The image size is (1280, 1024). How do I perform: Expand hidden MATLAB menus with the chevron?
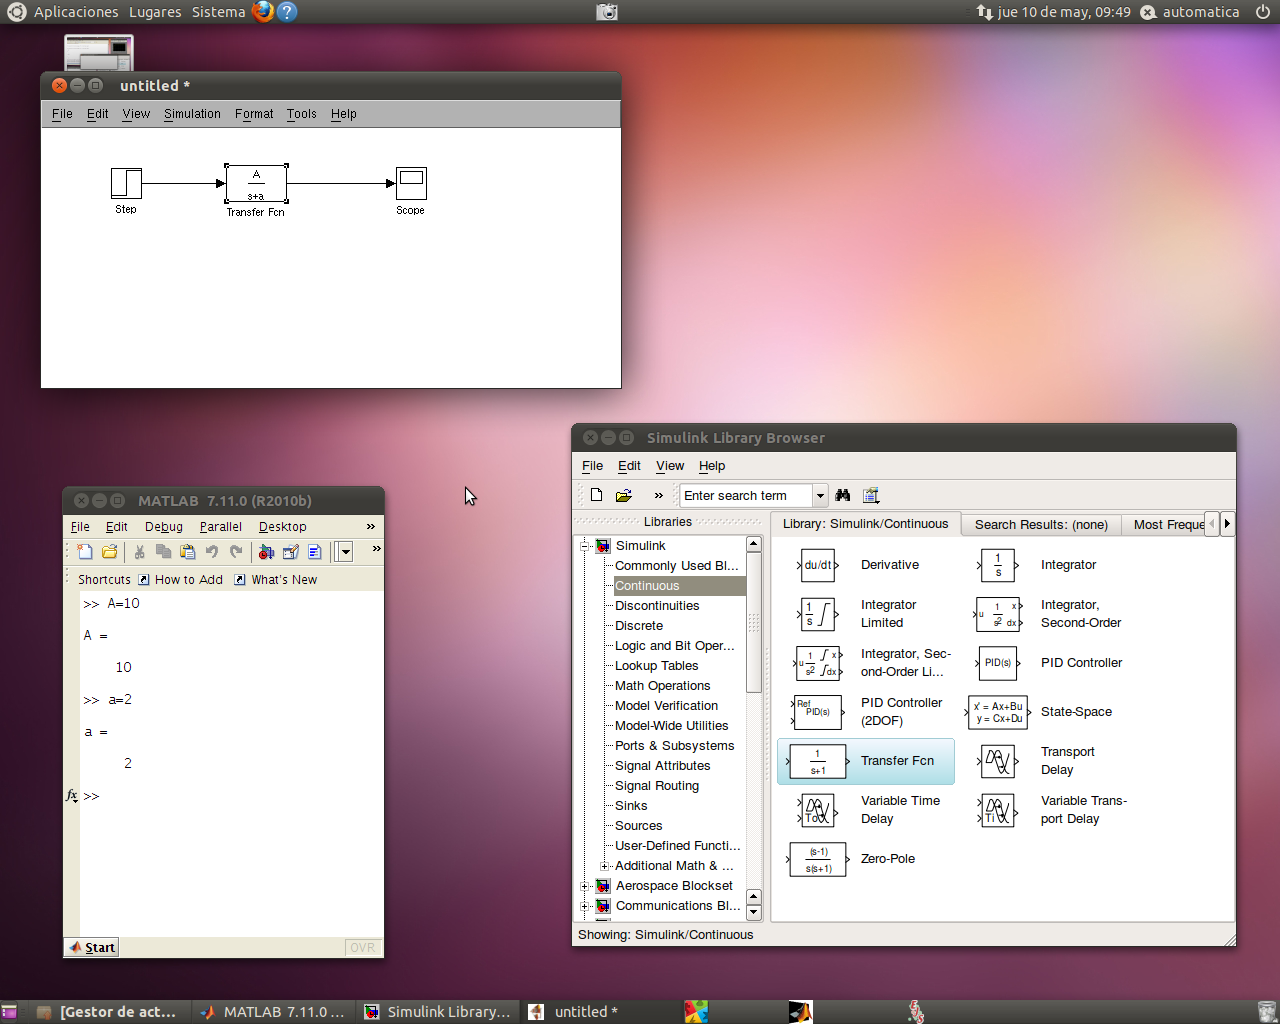[x=371, y=526]
